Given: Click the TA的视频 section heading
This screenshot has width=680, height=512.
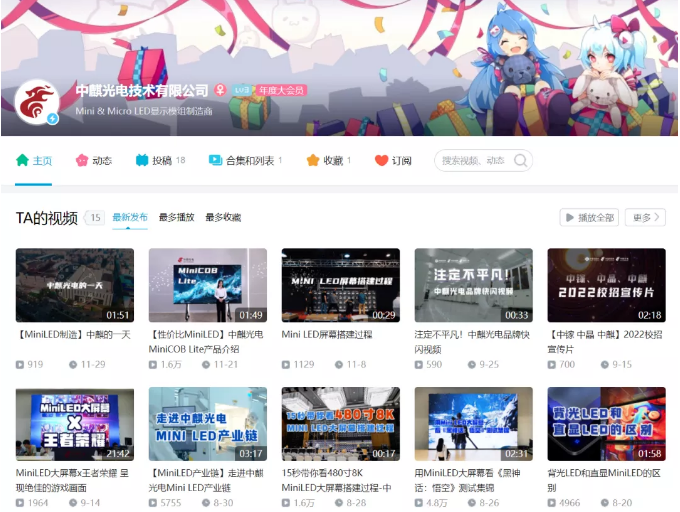Looking at the screenshot, I should point(47,218).
